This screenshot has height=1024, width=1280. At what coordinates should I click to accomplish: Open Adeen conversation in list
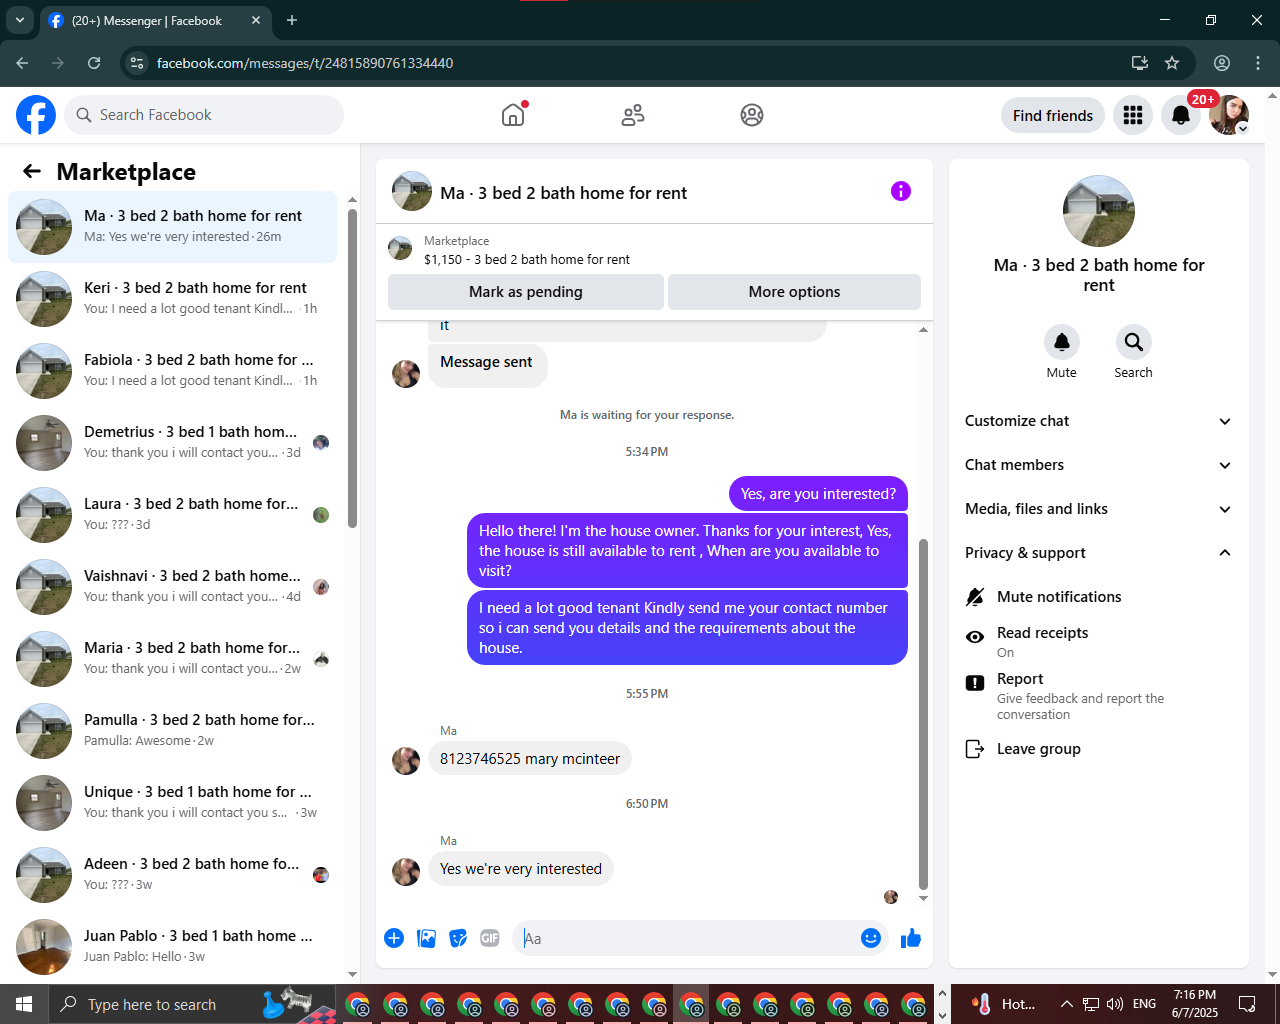(x=172, y=875)
